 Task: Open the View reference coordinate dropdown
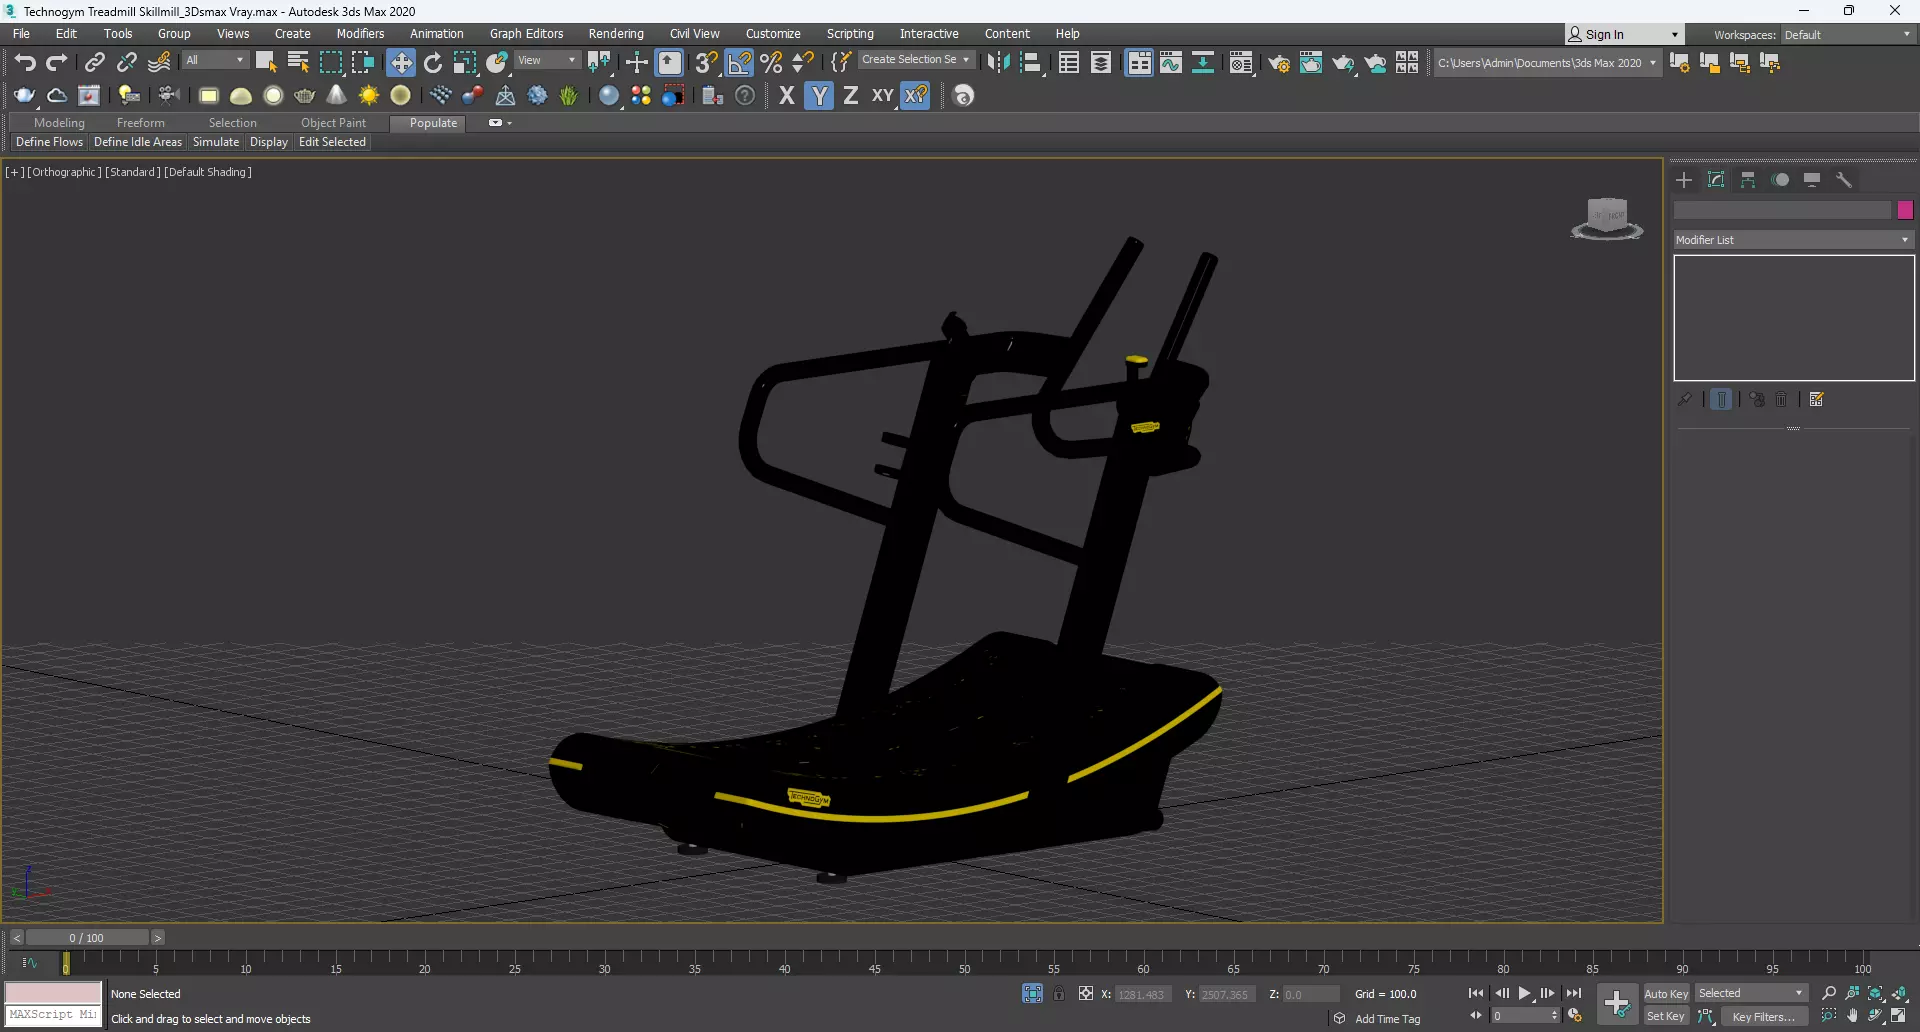[547, 61]
